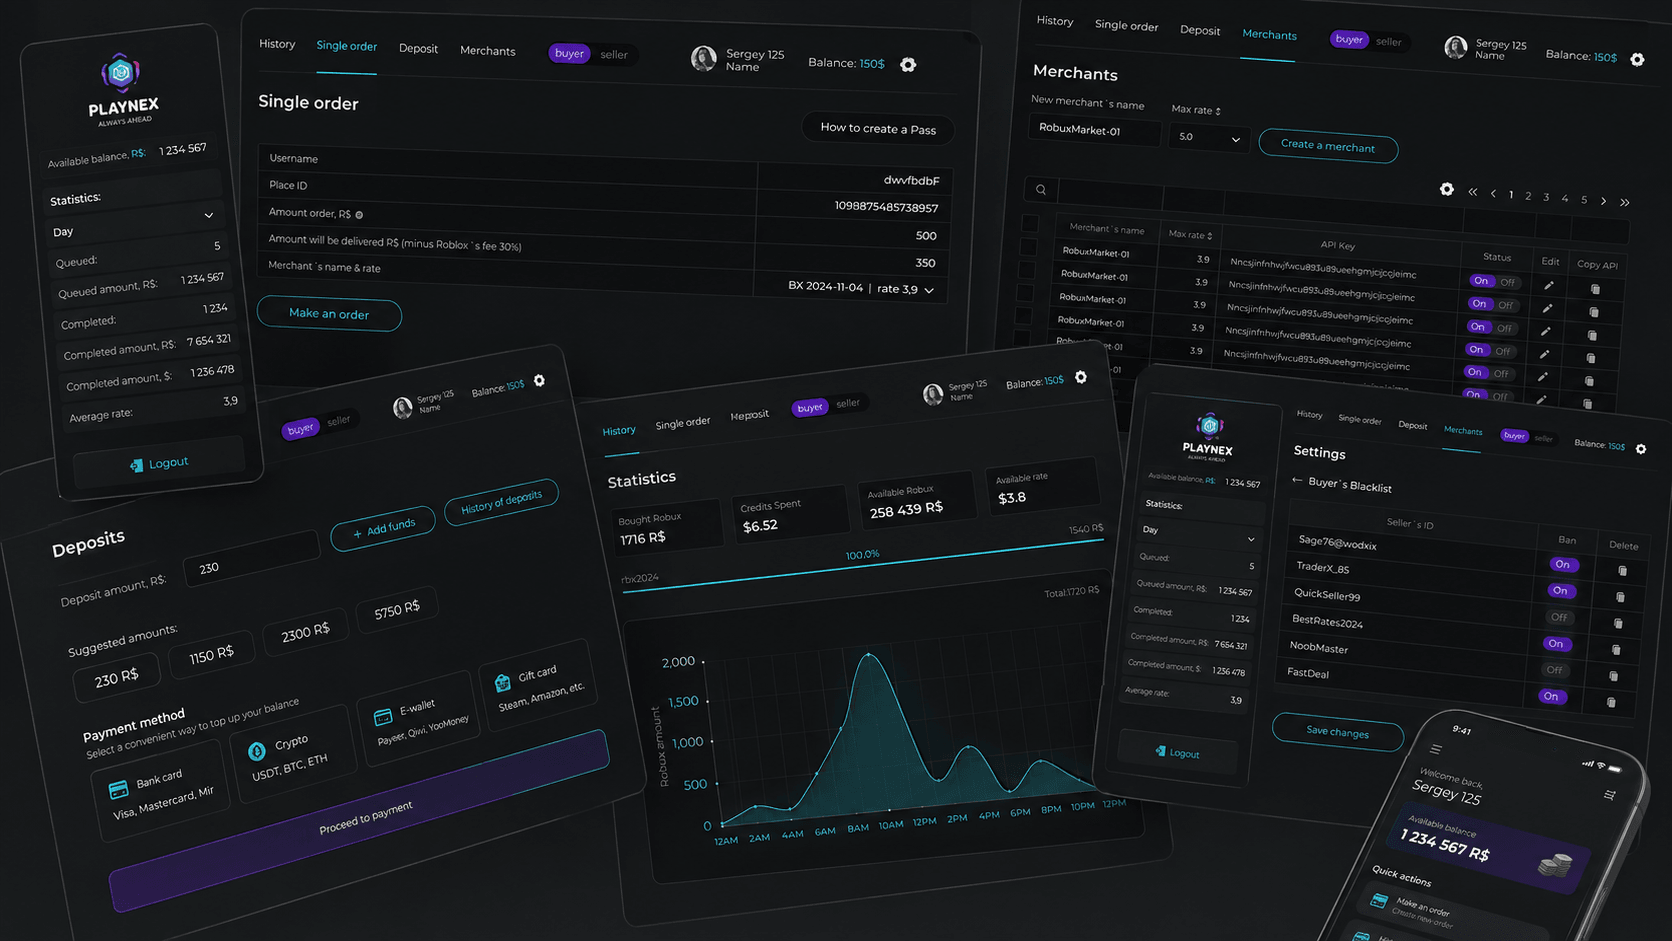Viewport: 1672px width, 941px height.
Task: Open table settings gear above Merchants pagination
Action: coord(1447,189)
